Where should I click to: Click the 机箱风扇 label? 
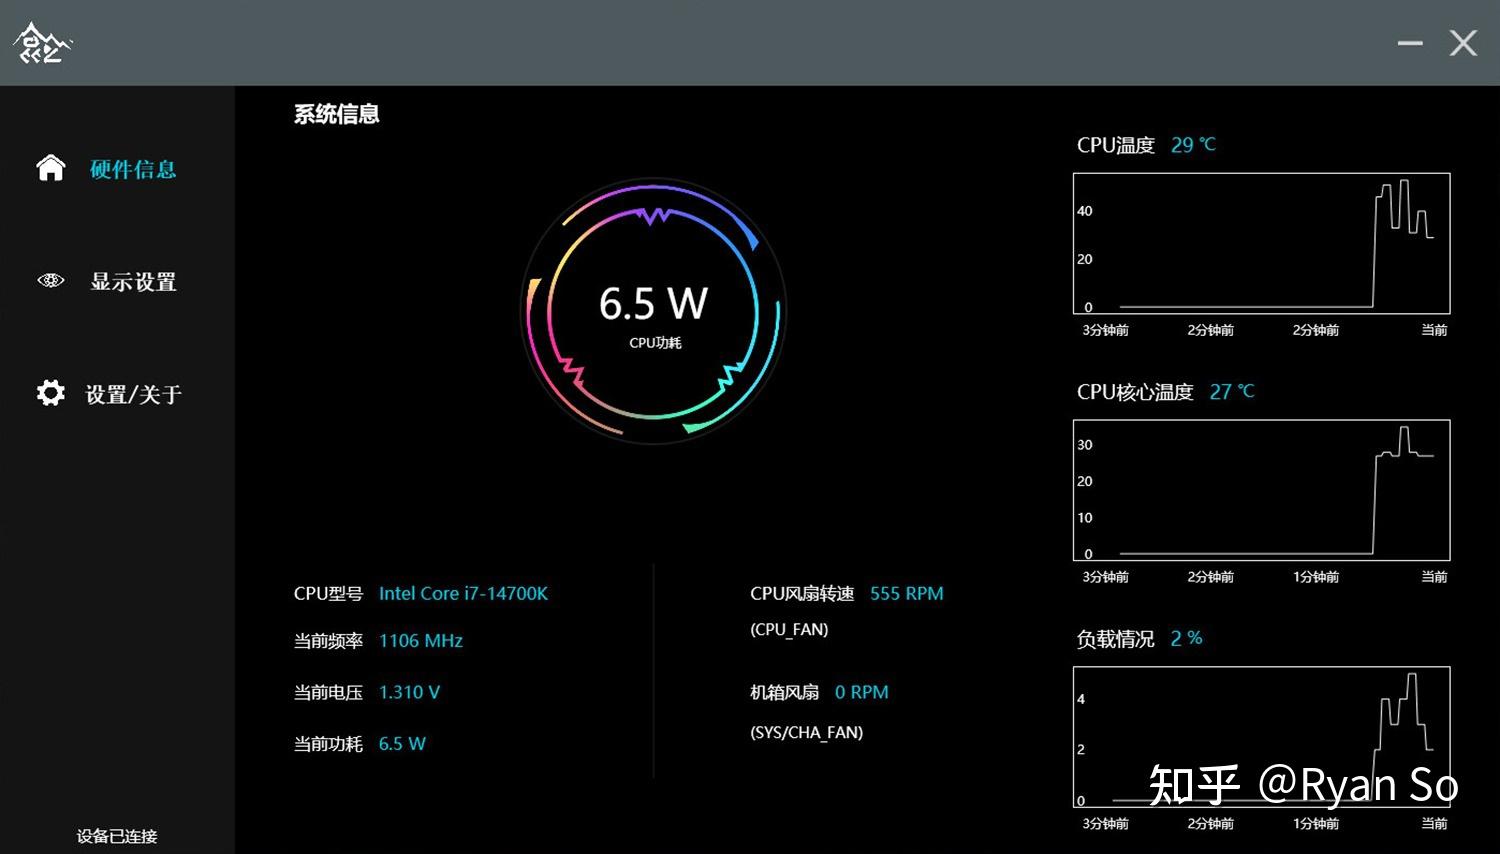tap(784, 692)
